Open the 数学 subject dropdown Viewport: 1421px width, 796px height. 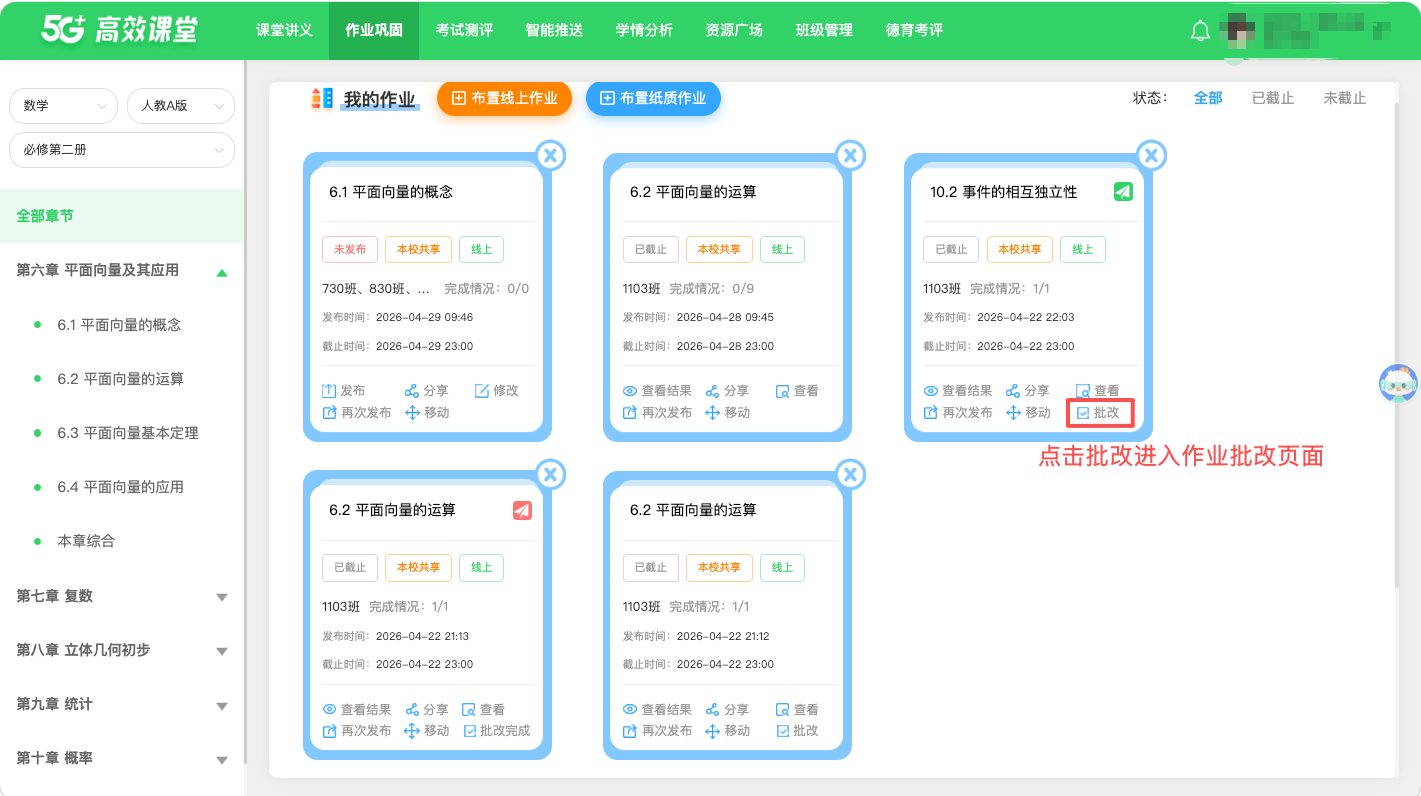coord(63,106)
